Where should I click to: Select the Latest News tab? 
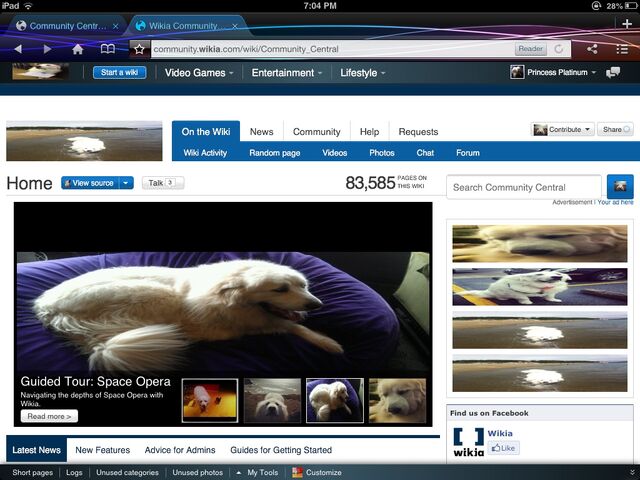point(36,450)
